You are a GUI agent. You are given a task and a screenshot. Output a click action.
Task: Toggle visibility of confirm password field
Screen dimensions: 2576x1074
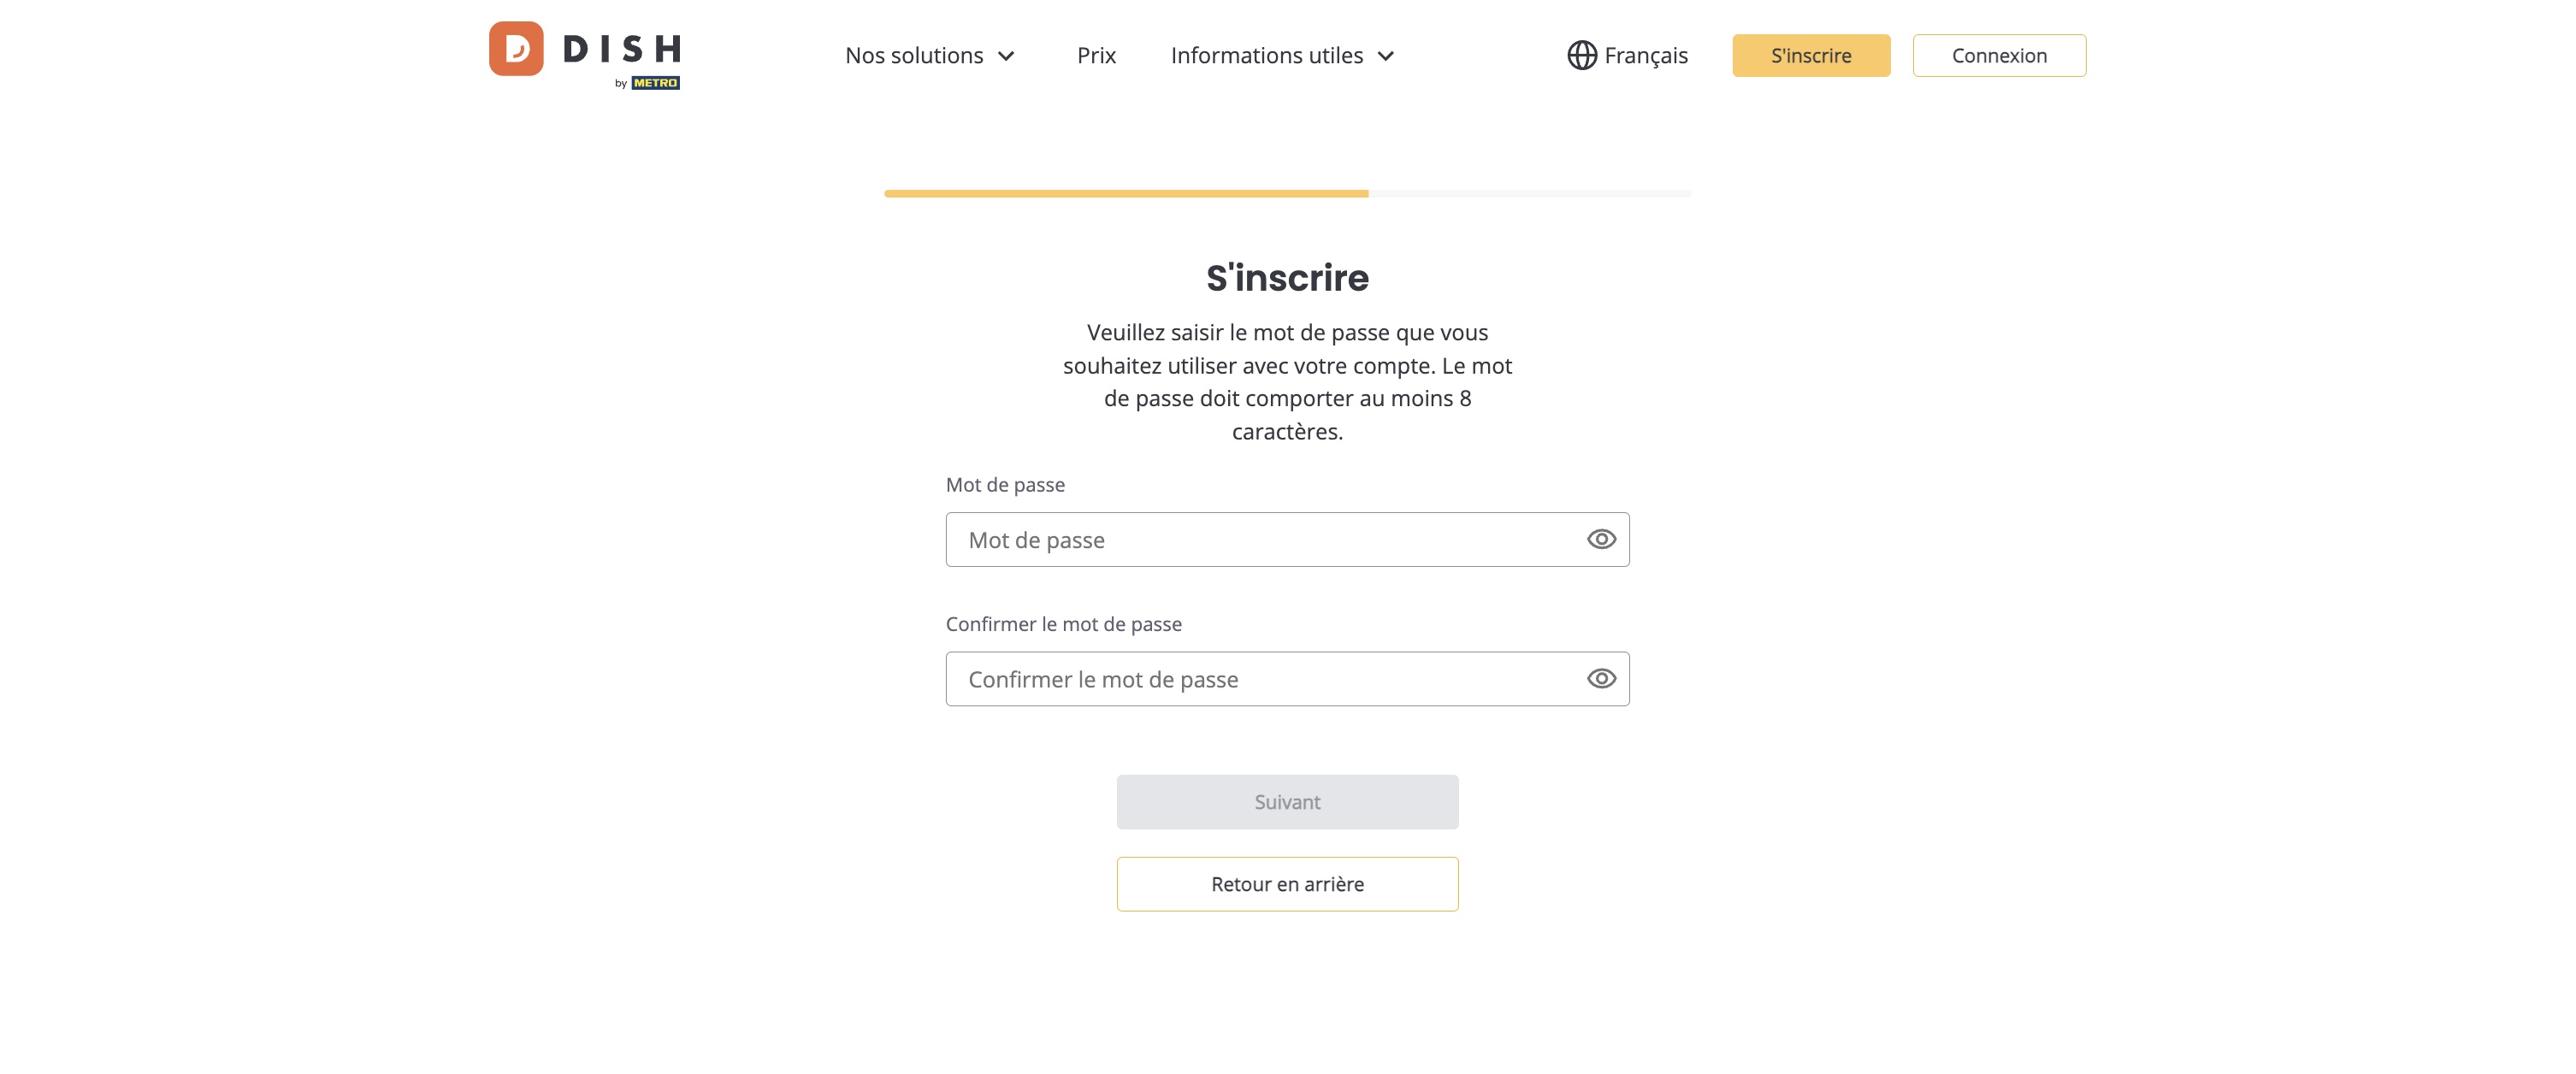pyautogui.click(x=1601, y=678)
